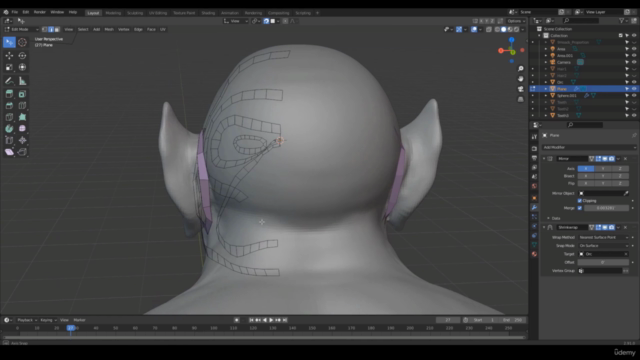Open the File menu

pos(15,12)
